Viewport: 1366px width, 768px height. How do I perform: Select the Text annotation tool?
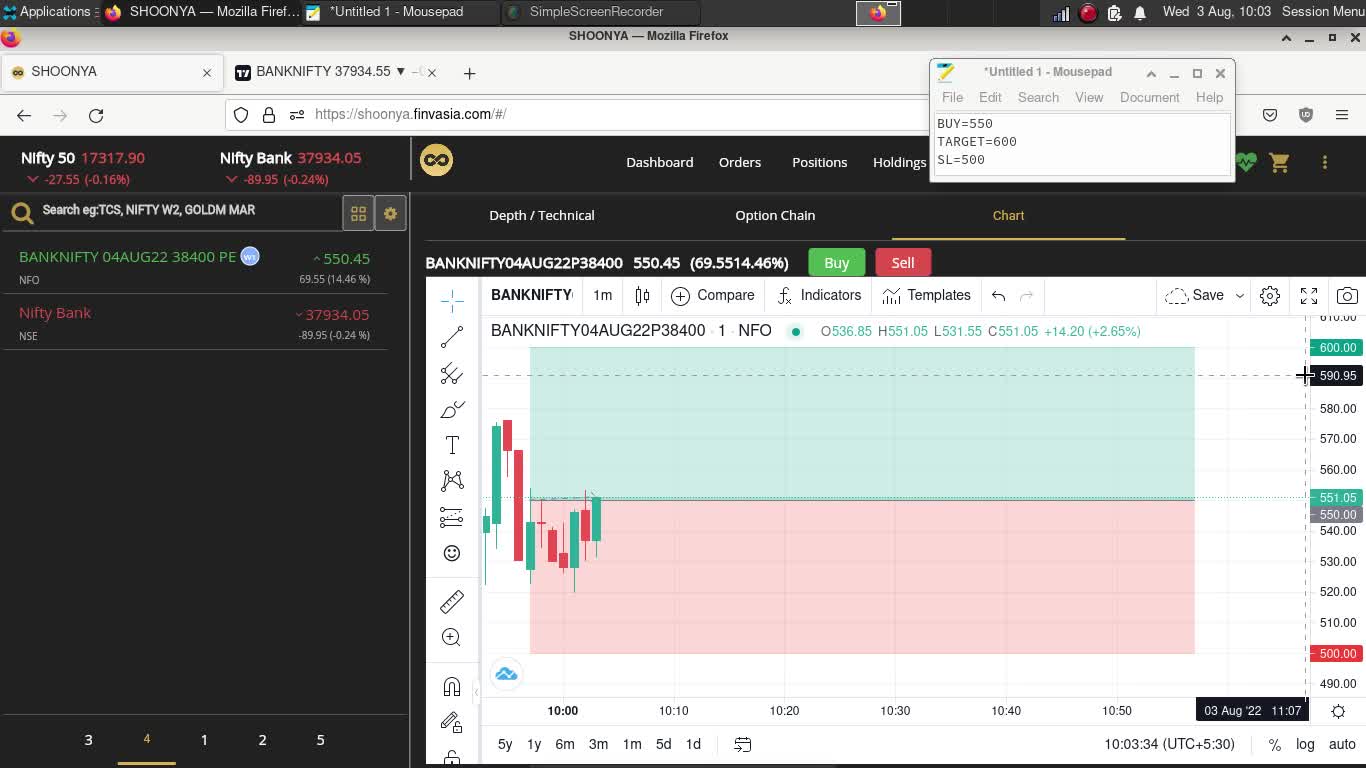[452, 445]
